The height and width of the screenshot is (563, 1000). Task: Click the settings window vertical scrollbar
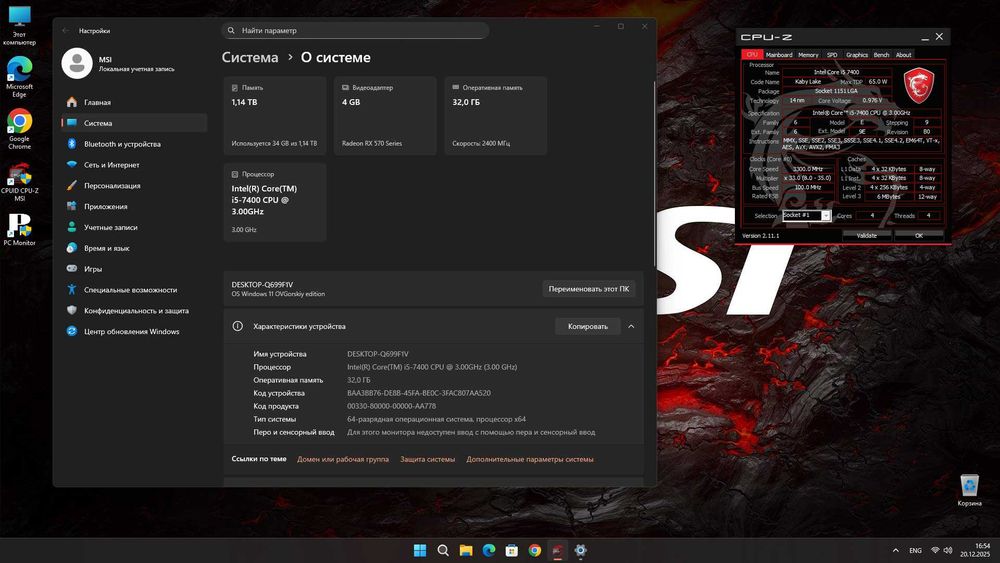point(654,172)
